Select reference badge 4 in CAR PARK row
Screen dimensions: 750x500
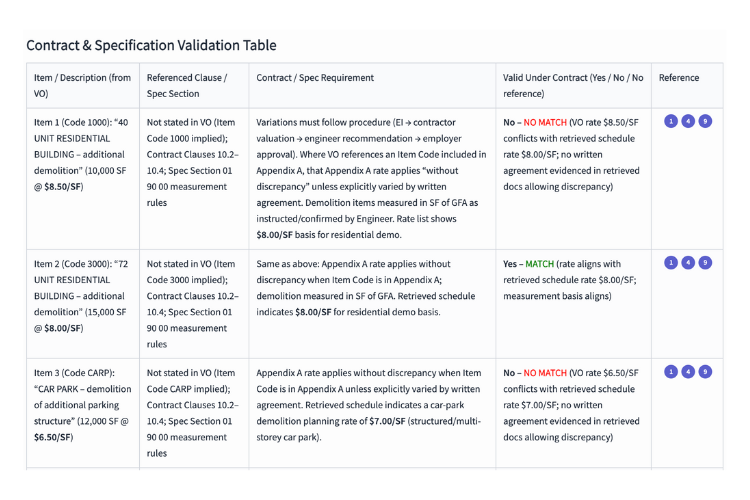coord(688,371)
